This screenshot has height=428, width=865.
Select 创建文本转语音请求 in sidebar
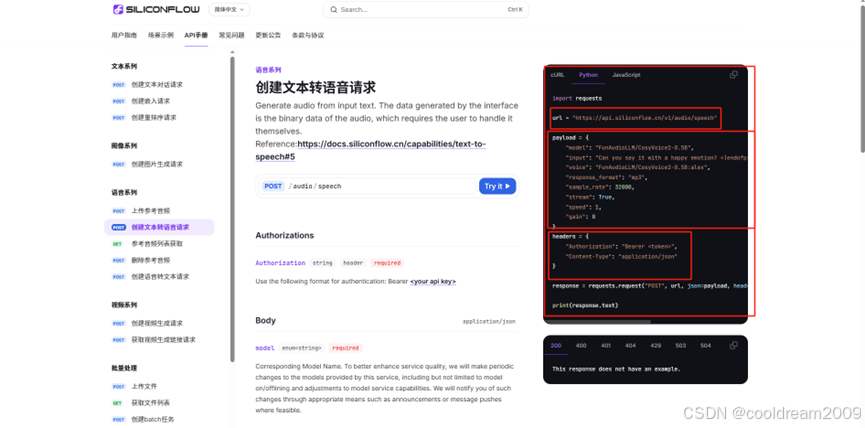159,227
